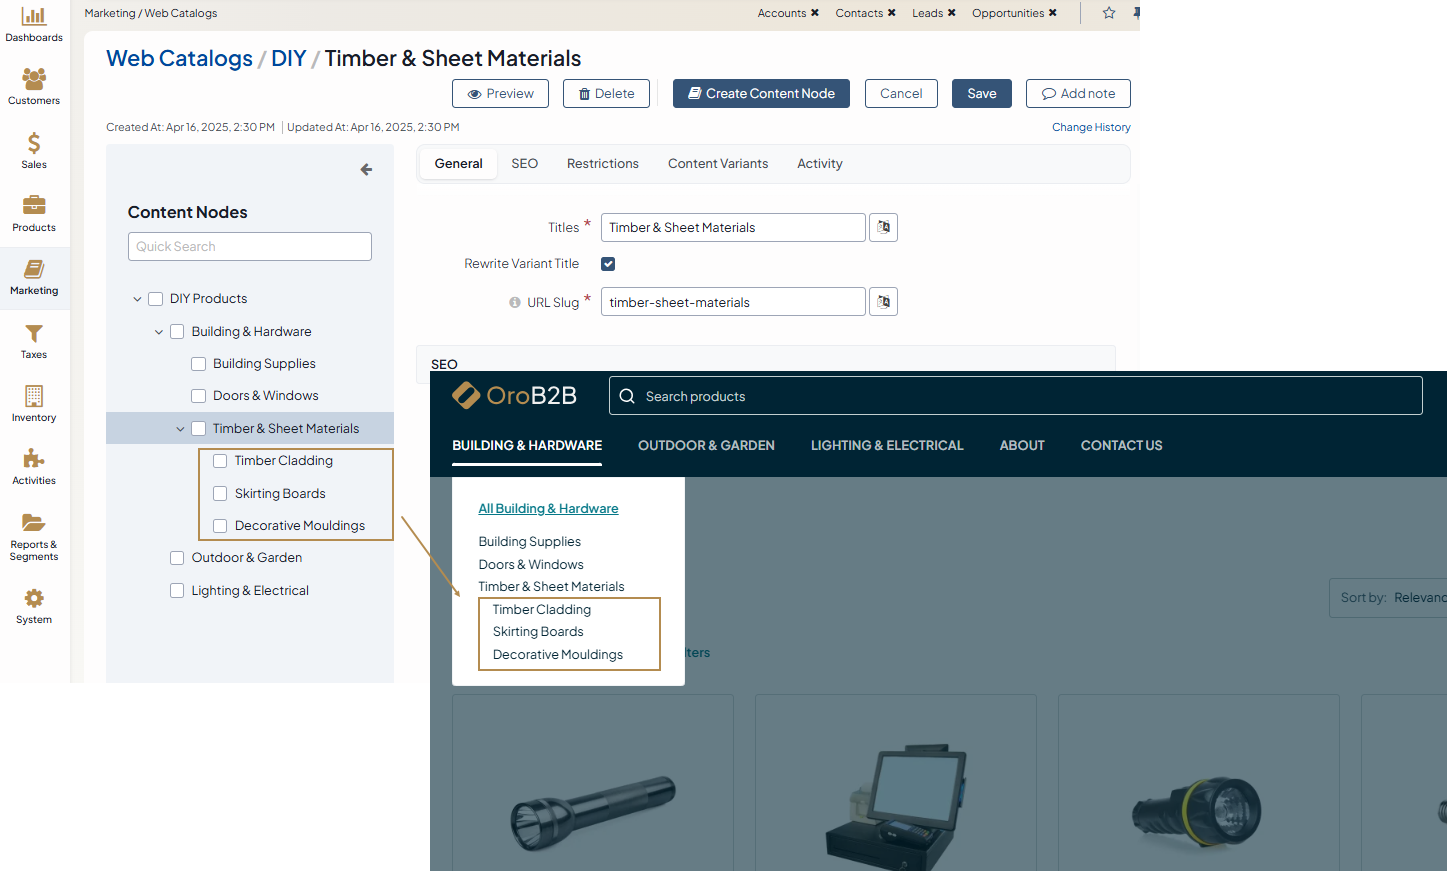This screenshot has width=1447, height=871.
Task: Open the Dashboards sidebar icon
Action: pyautogui.click(x=34, y=17)
